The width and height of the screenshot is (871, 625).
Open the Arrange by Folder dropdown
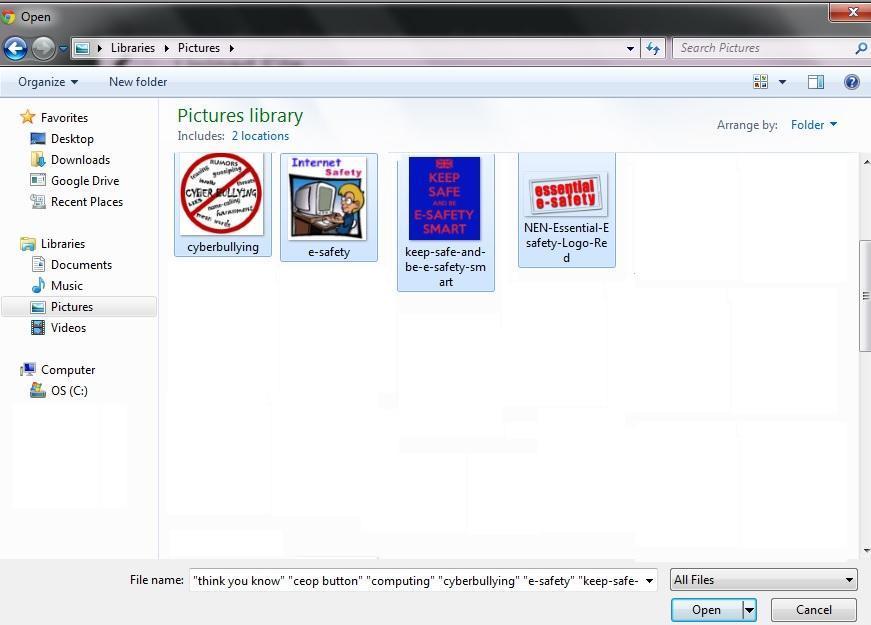click(x=814, y=125)
